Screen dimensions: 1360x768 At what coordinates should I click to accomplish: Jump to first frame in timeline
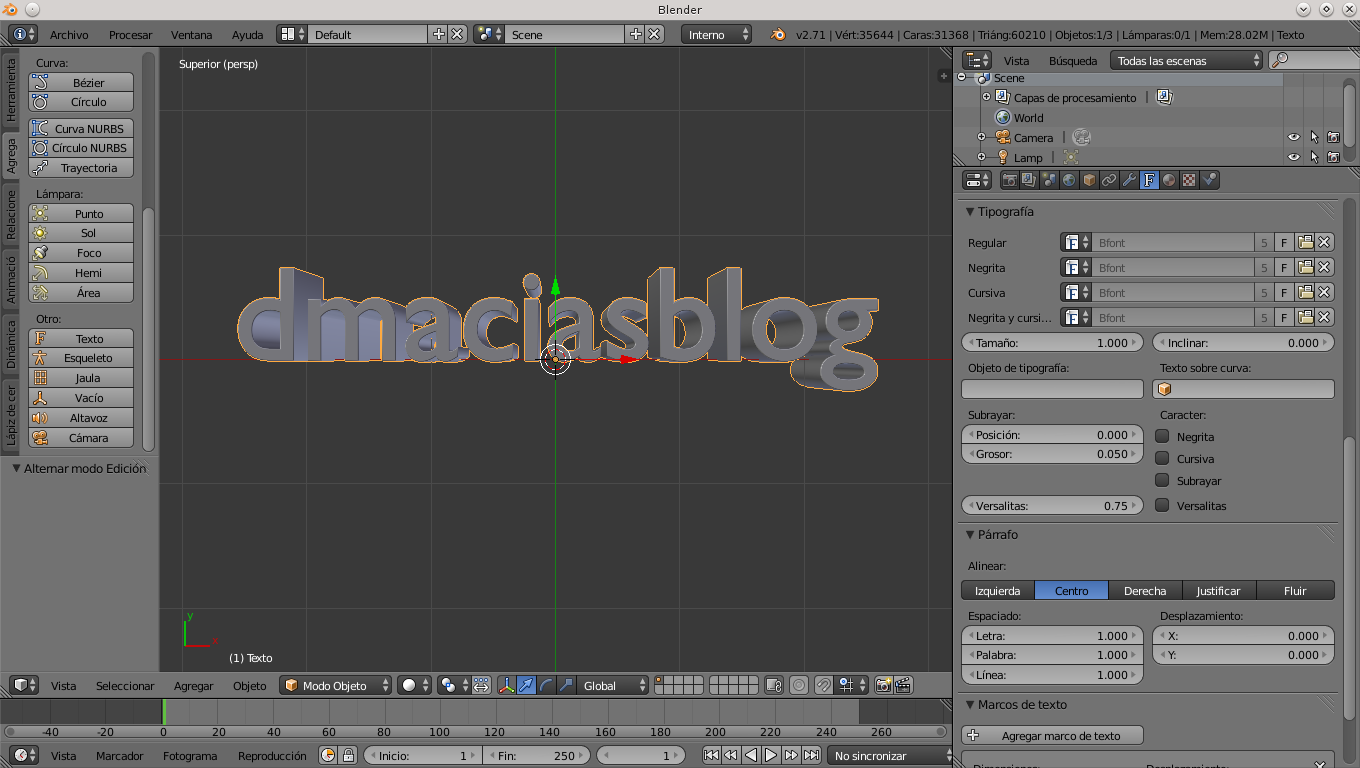[x=711, y=756]
